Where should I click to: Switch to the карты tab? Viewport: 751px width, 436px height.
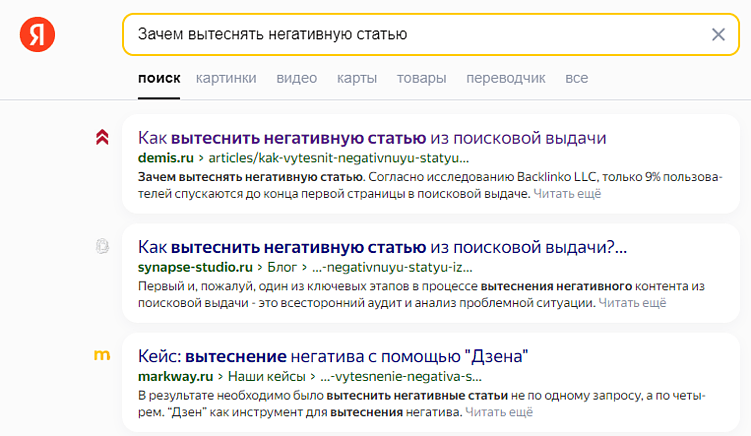coord(357,78)
